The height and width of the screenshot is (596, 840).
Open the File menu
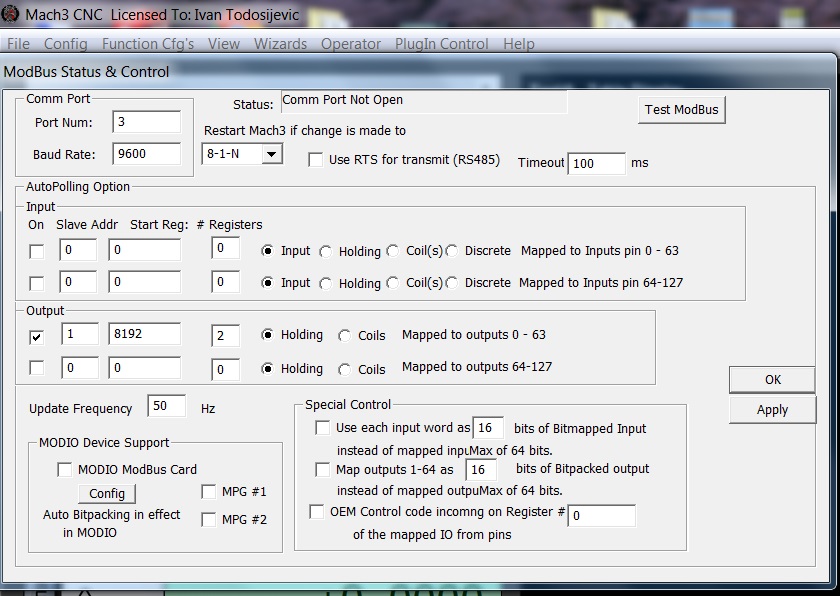(18, 44)
